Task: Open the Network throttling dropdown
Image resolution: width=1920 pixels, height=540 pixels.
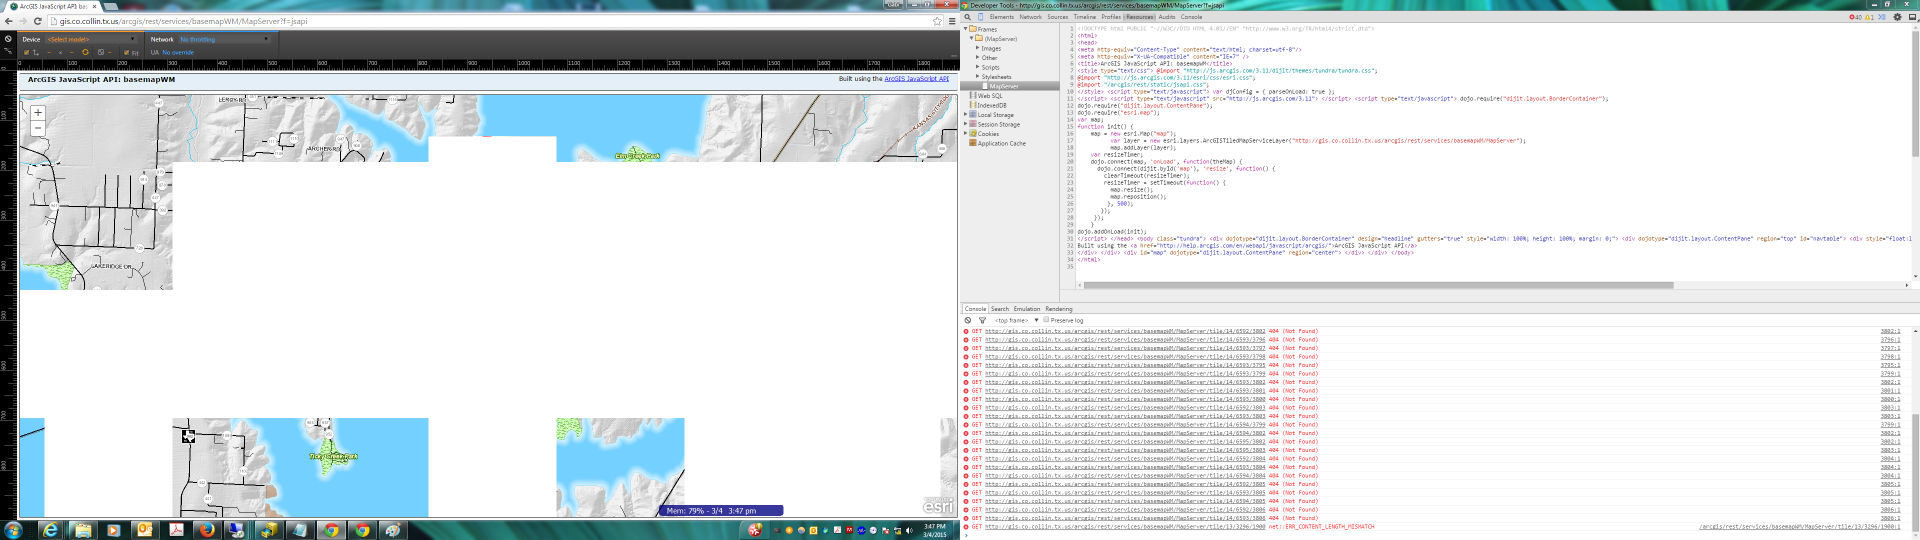Action: (224, 39)
